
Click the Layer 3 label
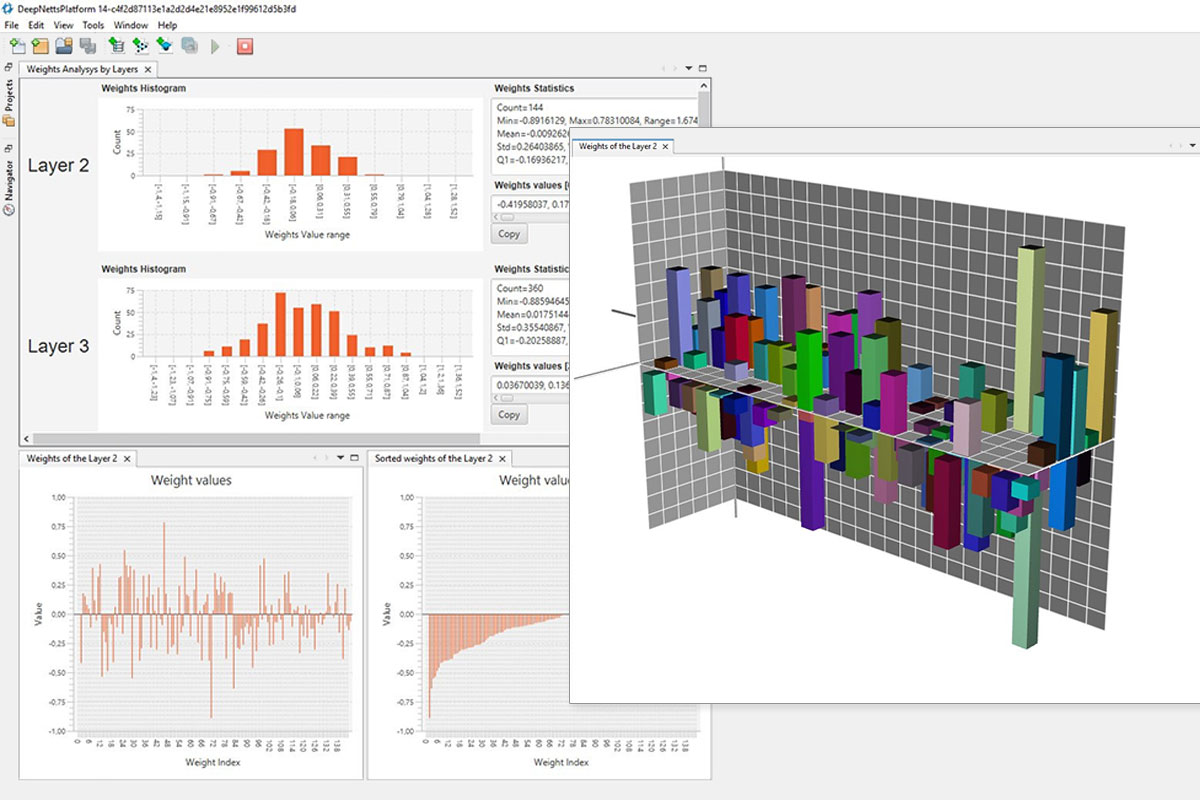pos(58,346)
